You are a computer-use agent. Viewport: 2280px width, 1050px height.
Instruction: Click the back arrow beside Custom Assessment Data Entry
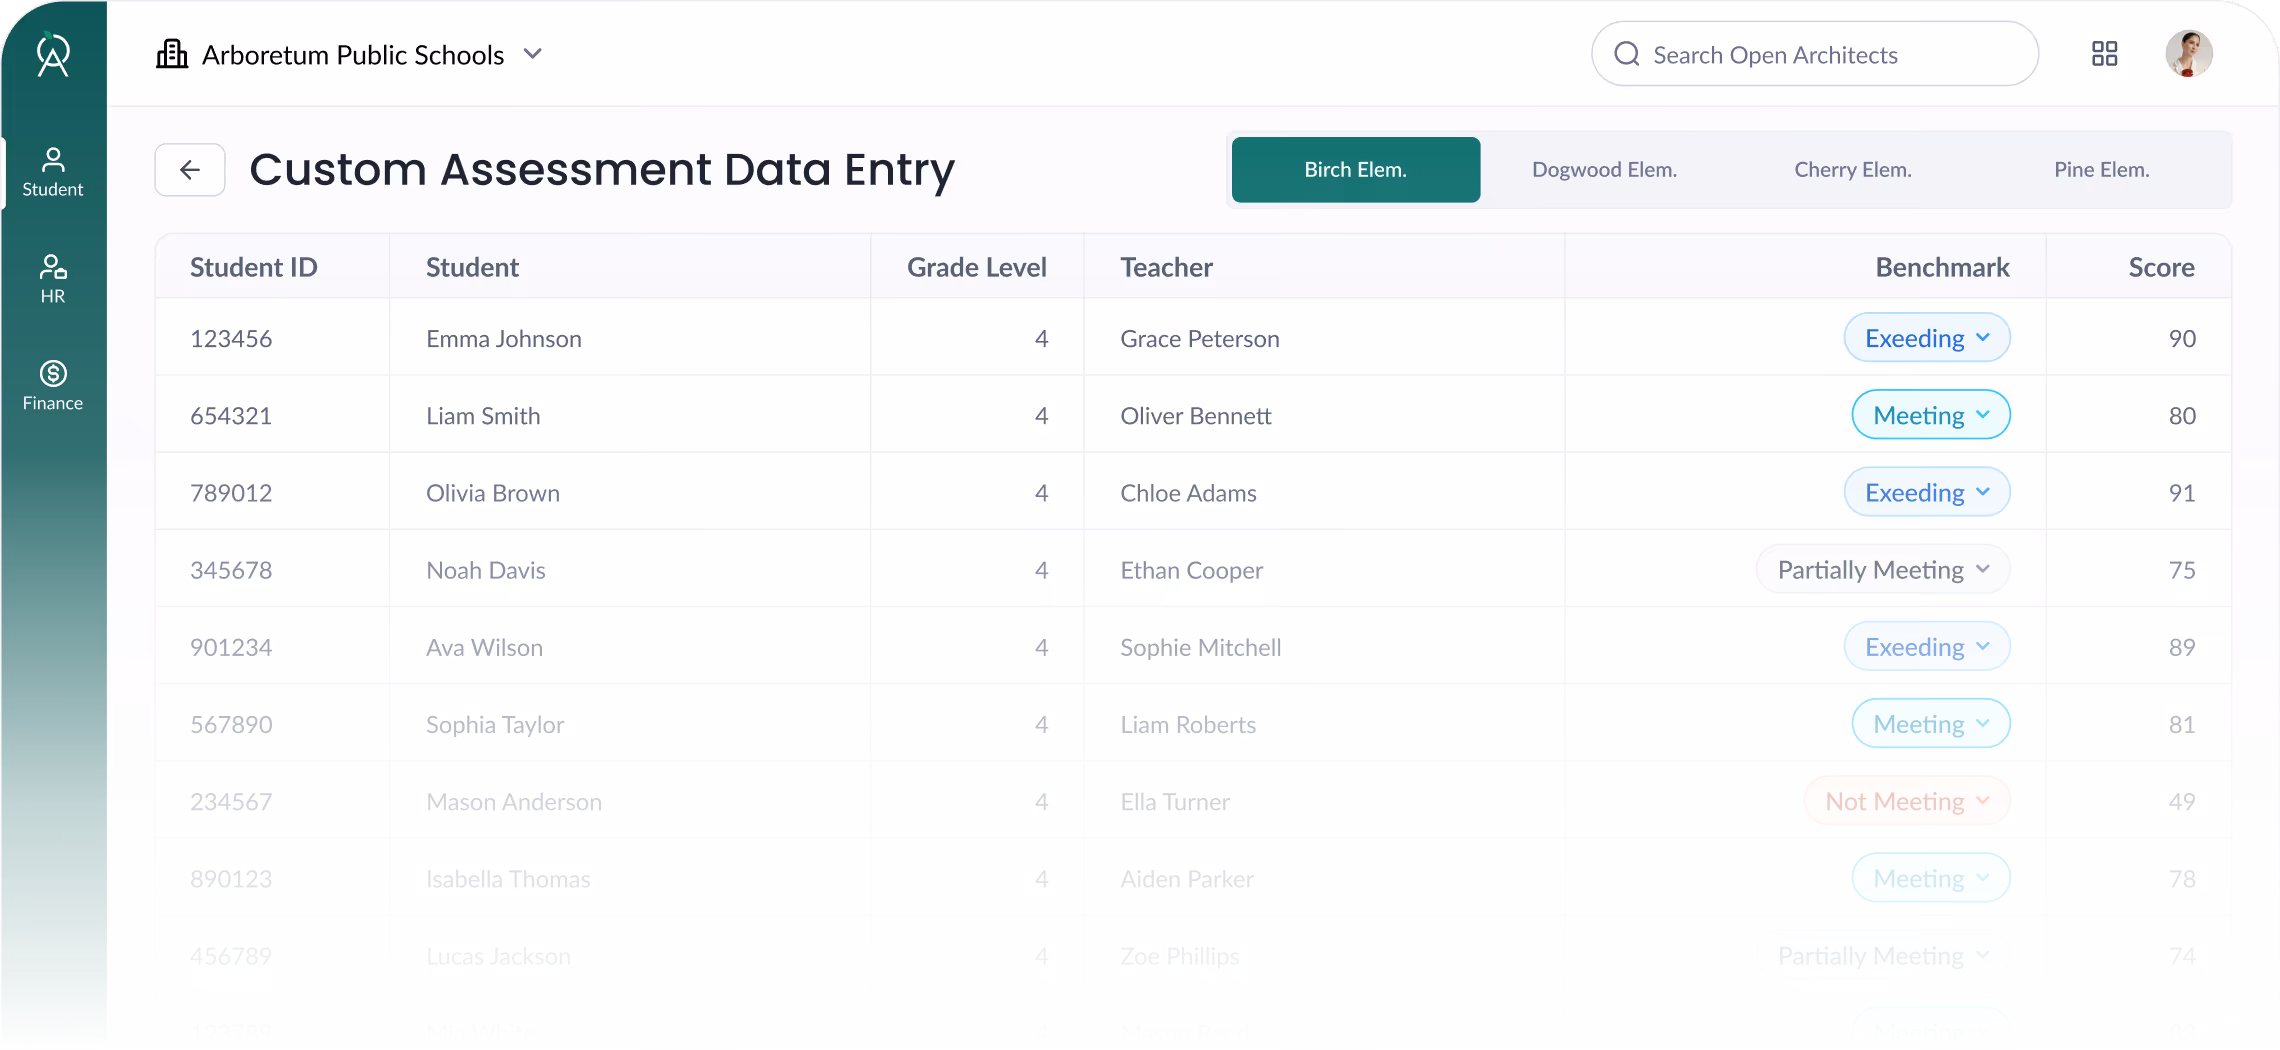[189, 170]
